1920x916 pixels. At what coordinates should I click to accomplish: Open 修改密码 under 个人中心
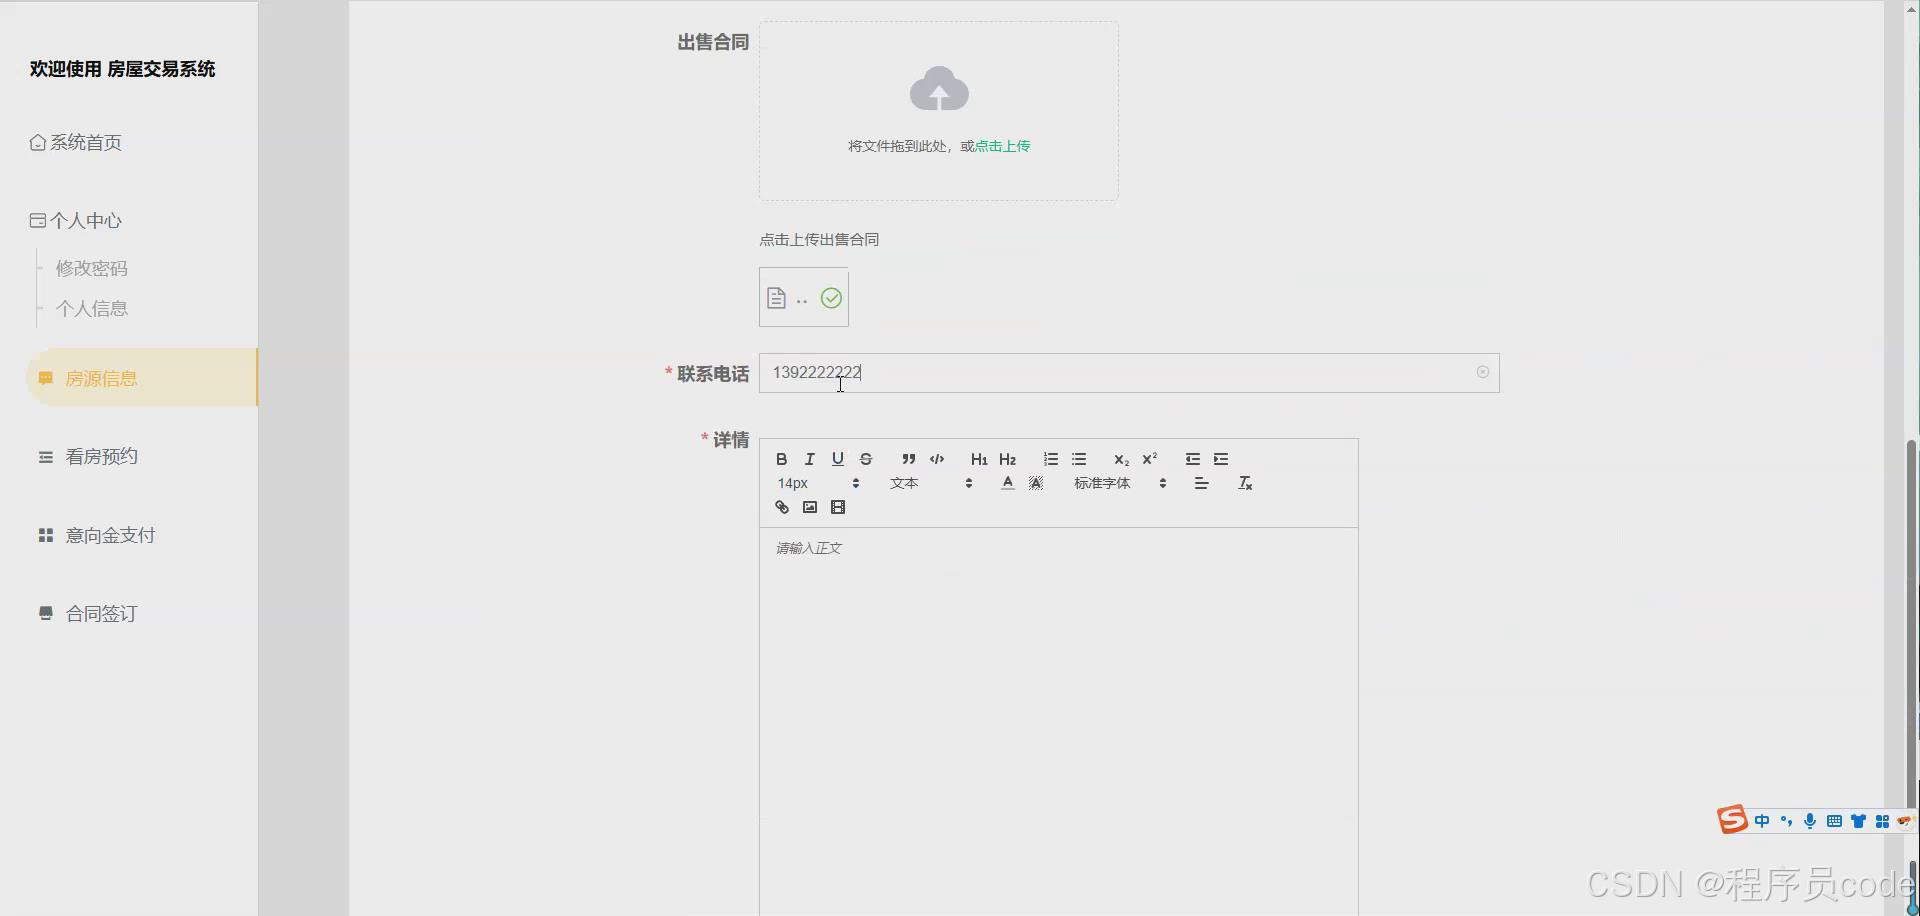click(91, 268)
